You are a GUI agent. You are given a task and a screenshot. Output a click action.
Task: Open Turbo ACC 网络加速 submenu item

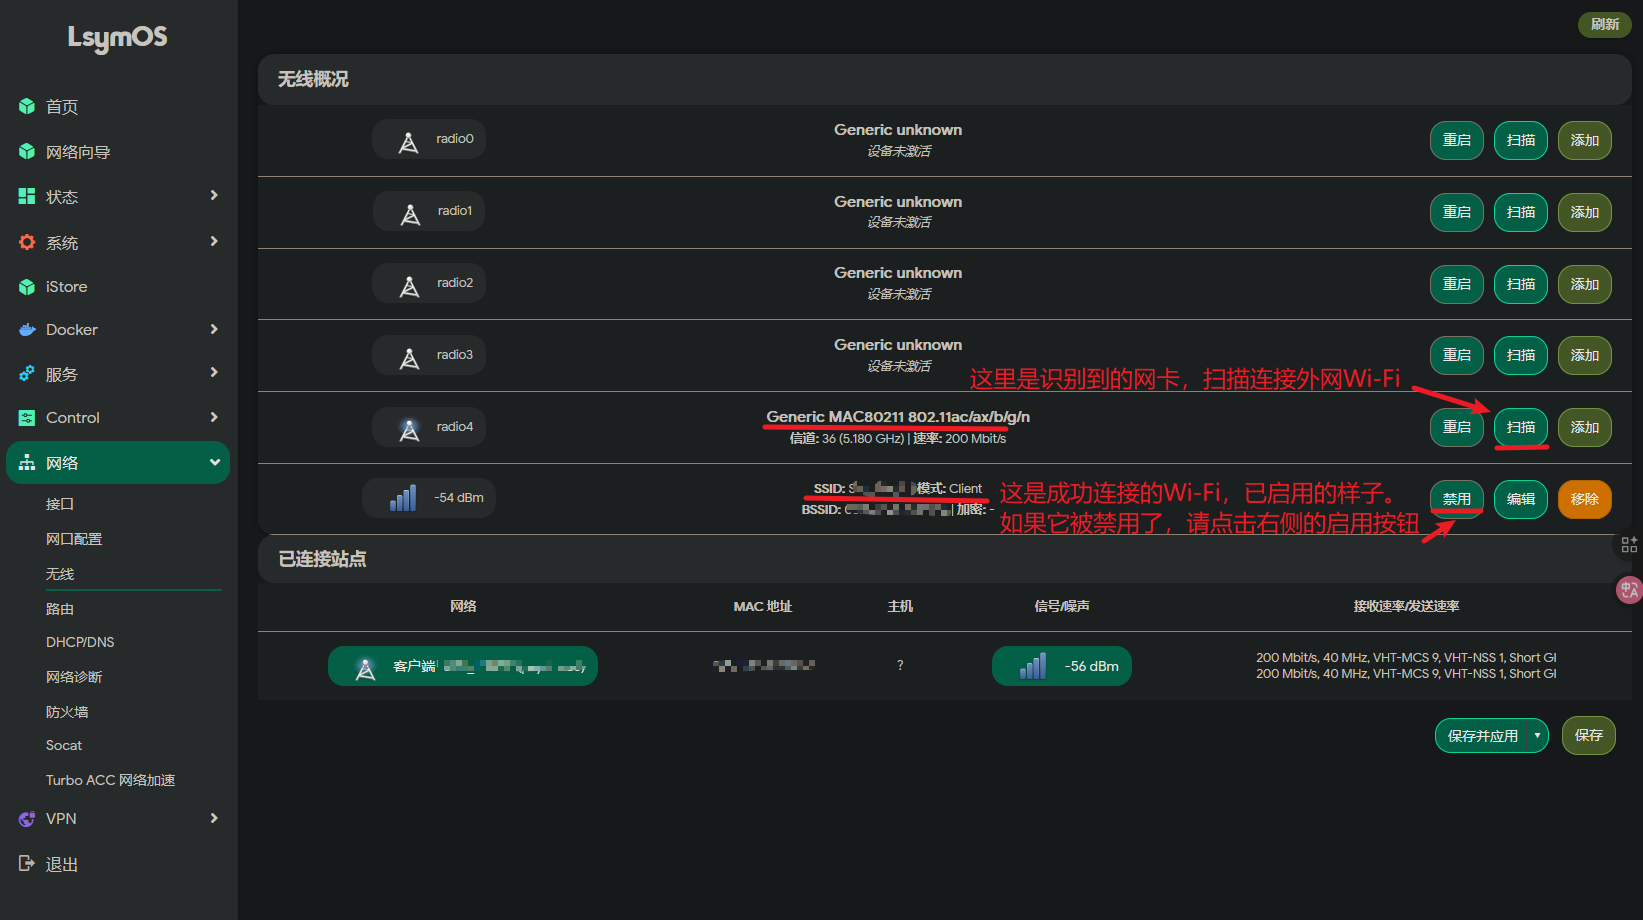pos(110,780)
